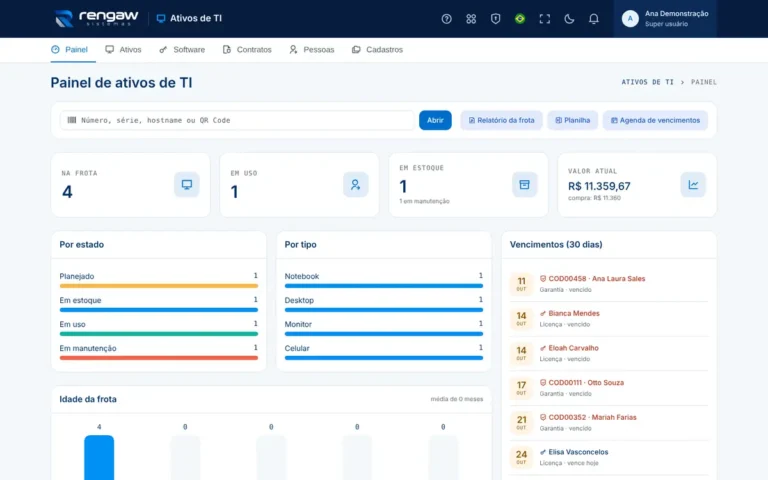Click the Em estoque blue progress bar
The width and height of the screenshot is (768, 480).
pos(159,310)
